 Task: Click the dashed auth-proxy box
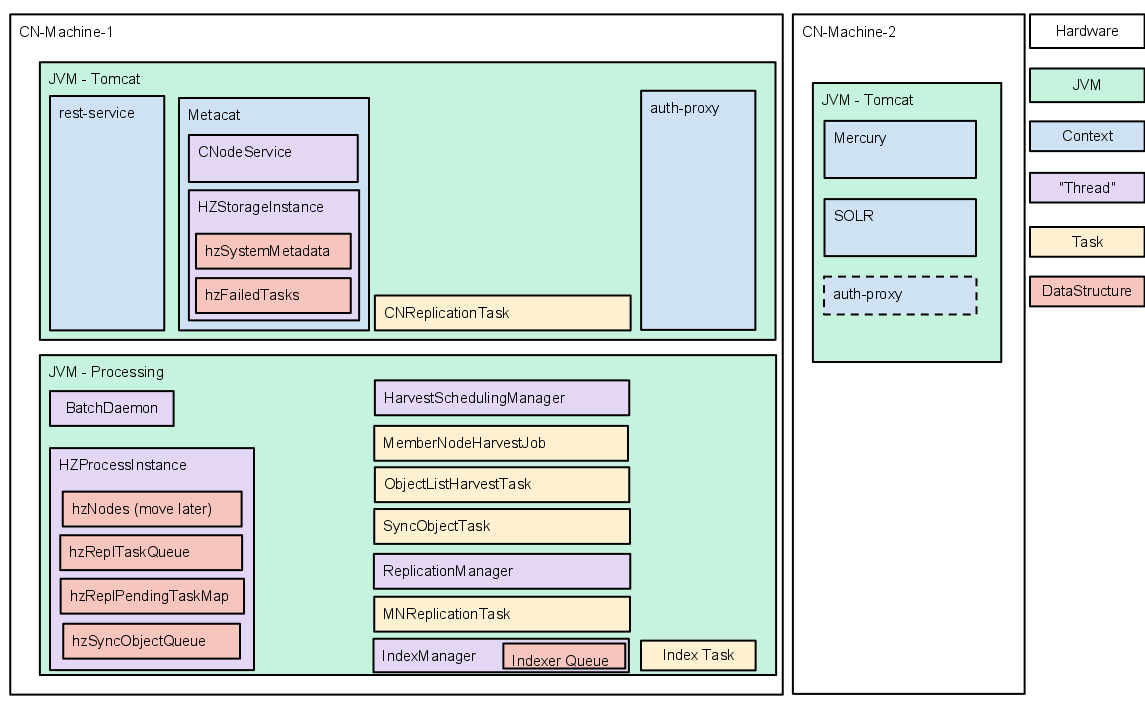coord(899,295)
